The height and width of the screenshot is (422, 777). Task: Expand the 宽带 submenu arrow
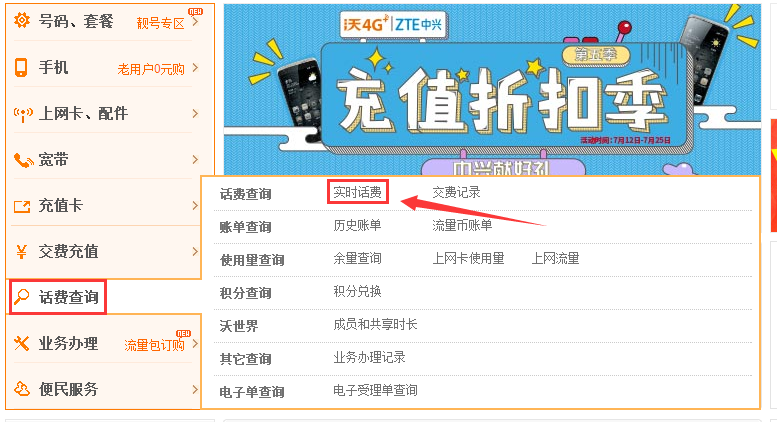click(x=195, y=159)
